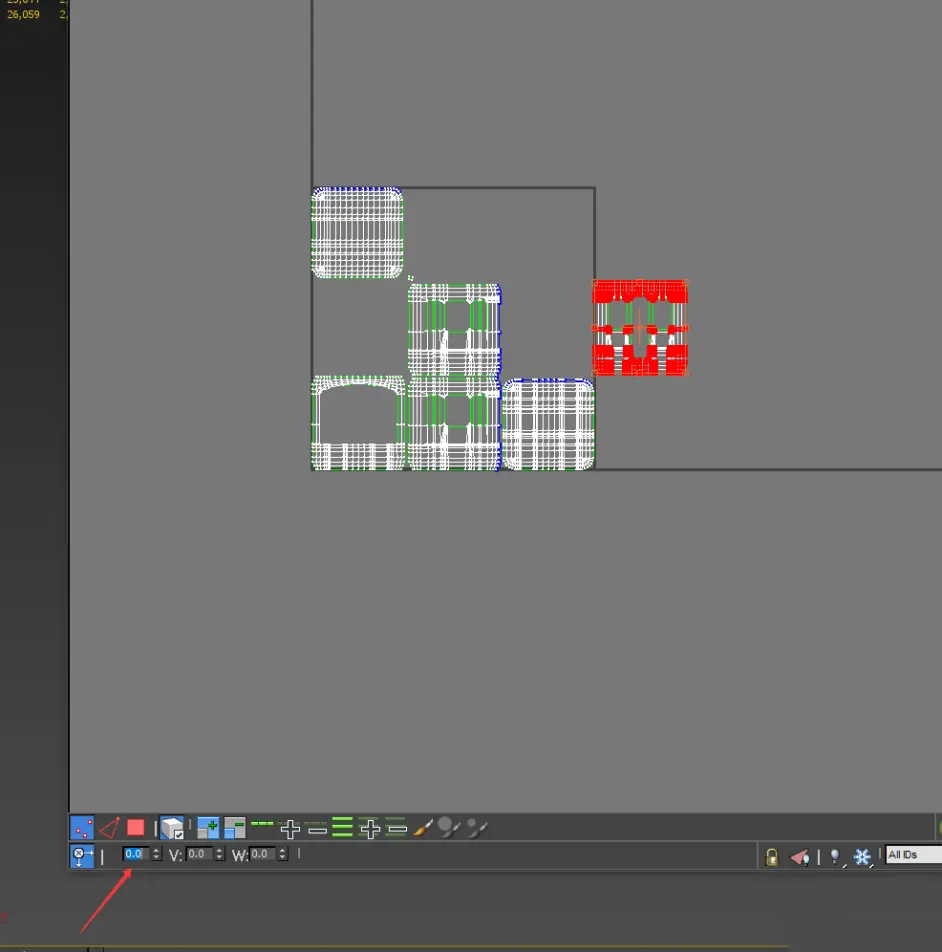Select the red highlighted UV cluster
The height and width of the screenshot is (952, 942).
pyautogui.click(x=640, y=328)
